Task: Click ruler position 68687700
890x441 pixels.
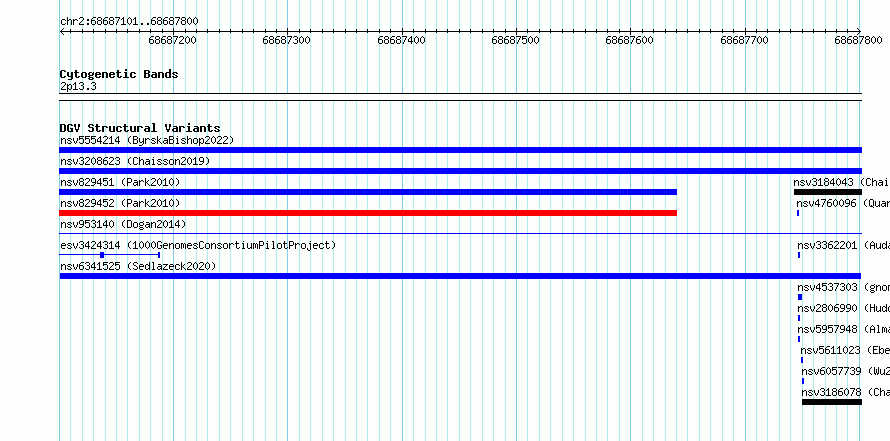Action: pyautogui.click(x=745, y=40)
